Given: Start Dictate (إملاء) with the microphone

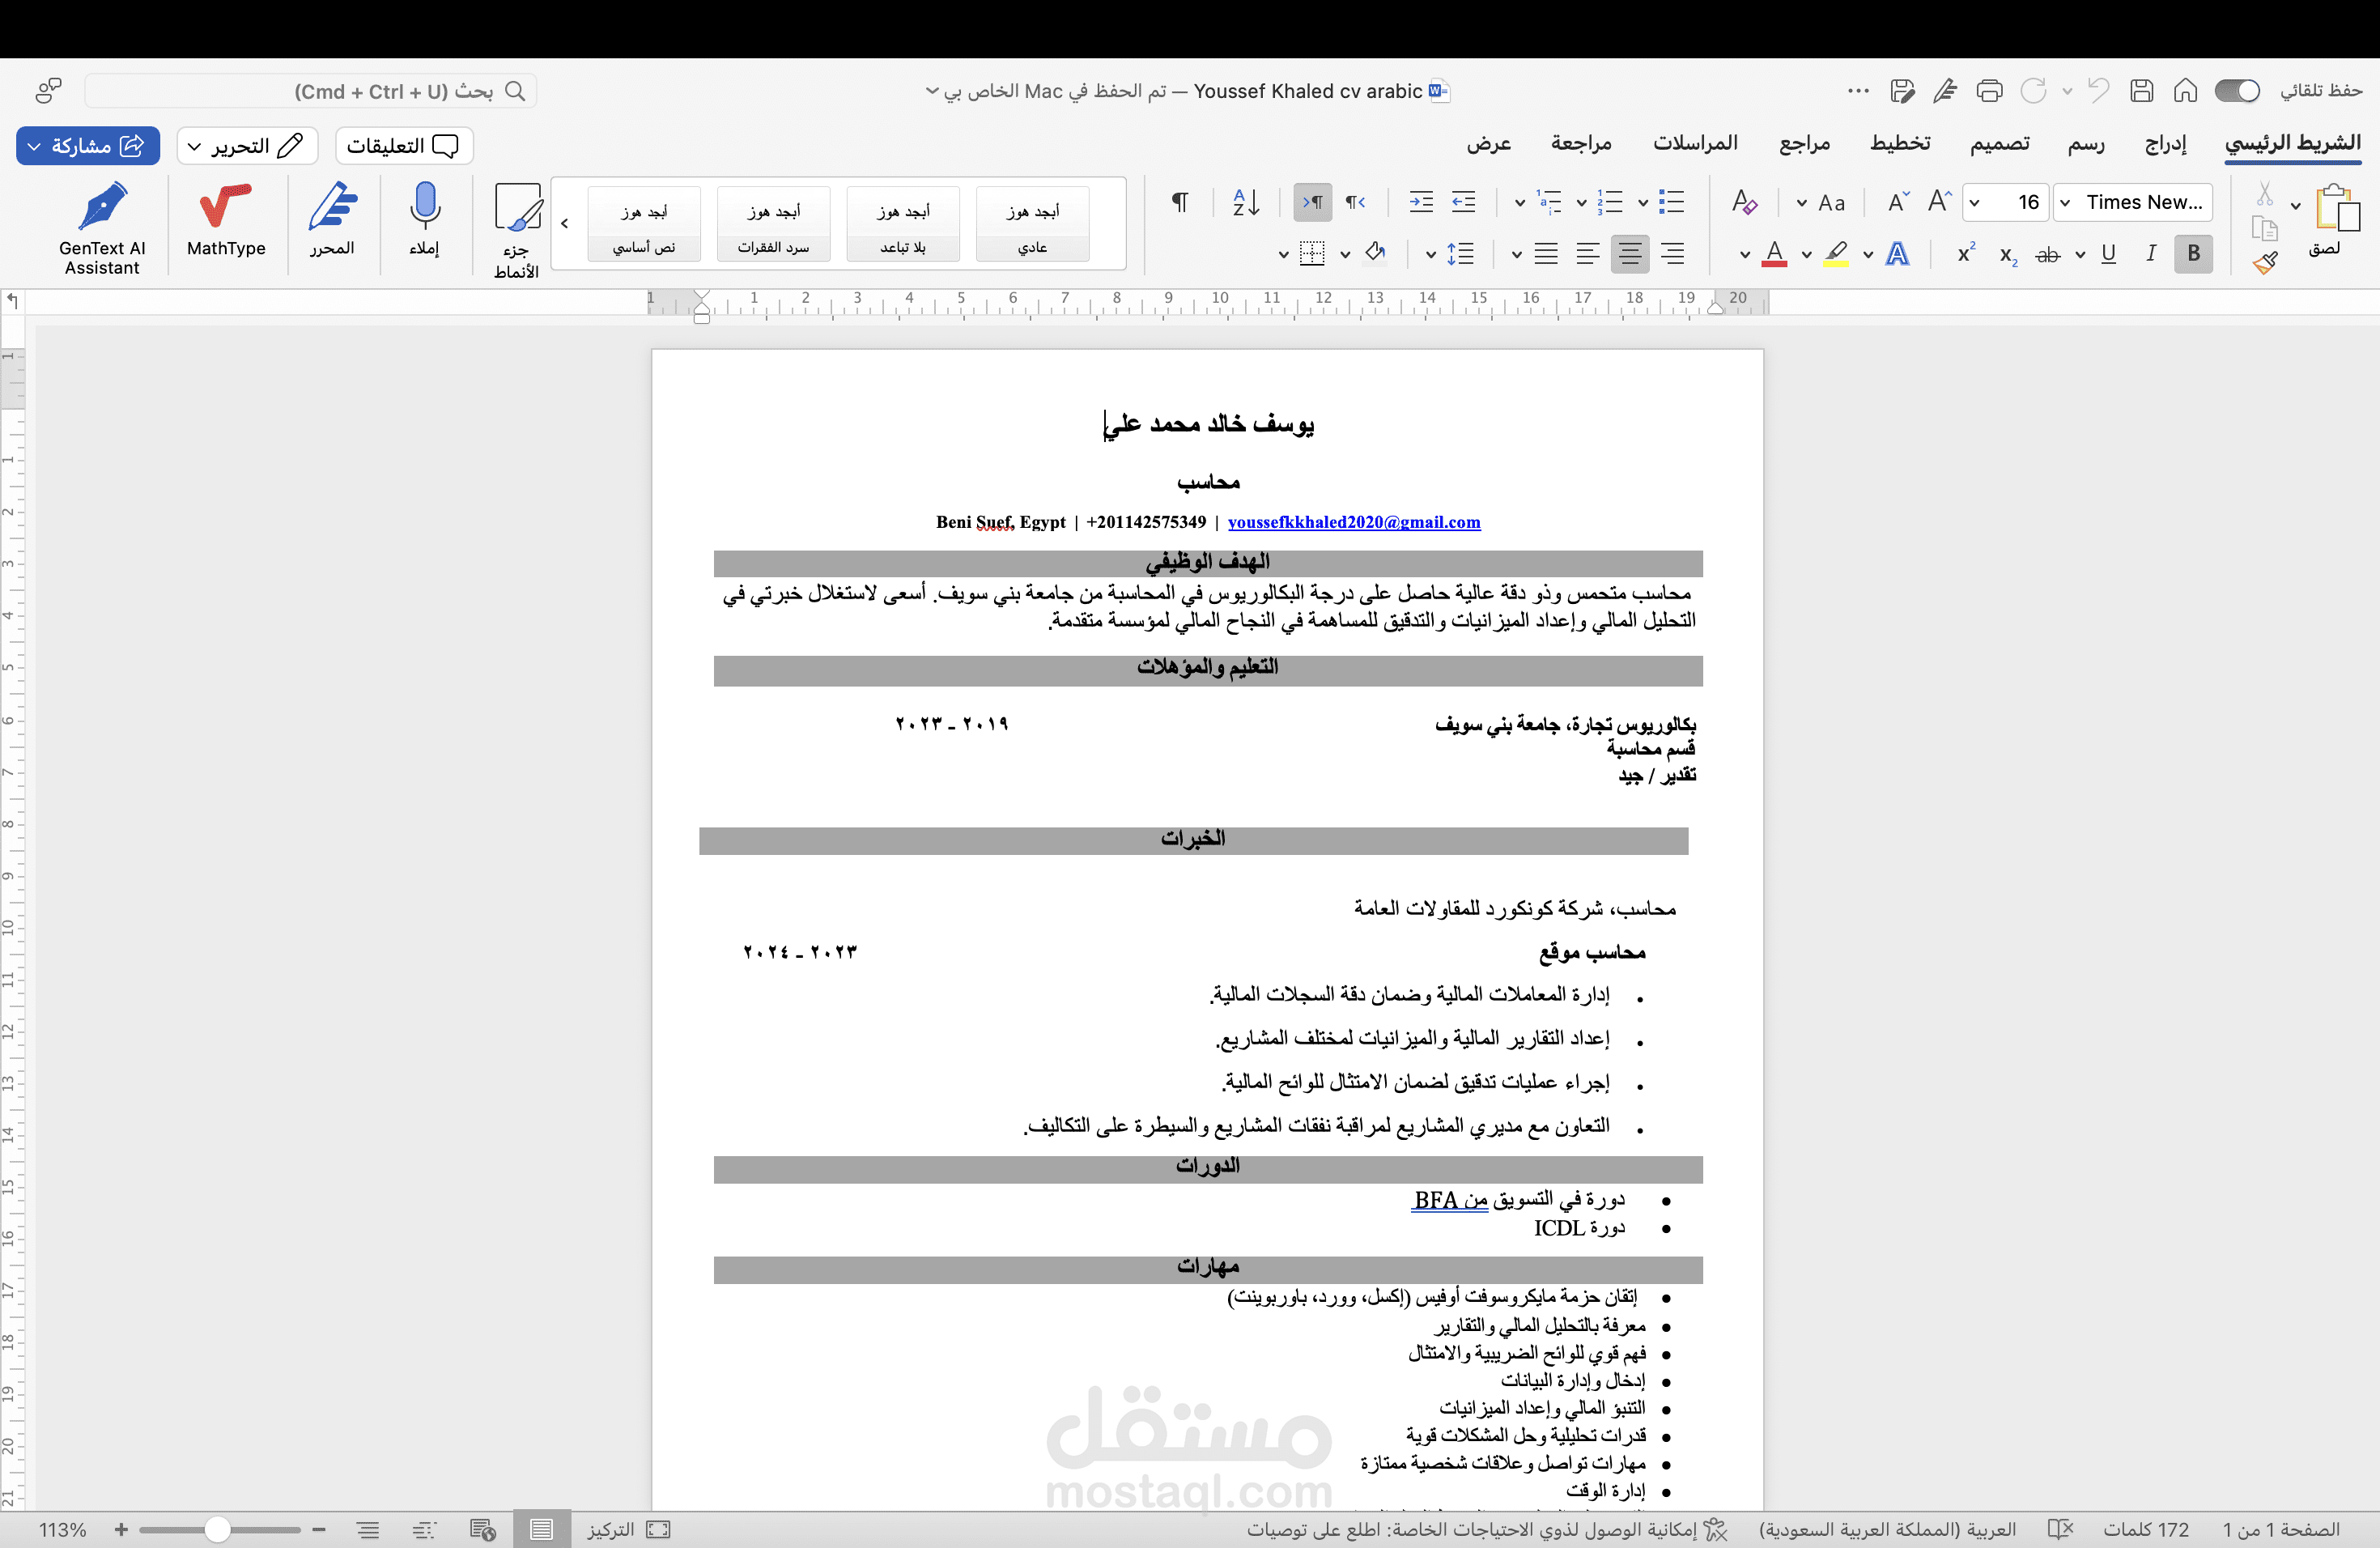Looking at the screenshot, I should pos(425,220).
